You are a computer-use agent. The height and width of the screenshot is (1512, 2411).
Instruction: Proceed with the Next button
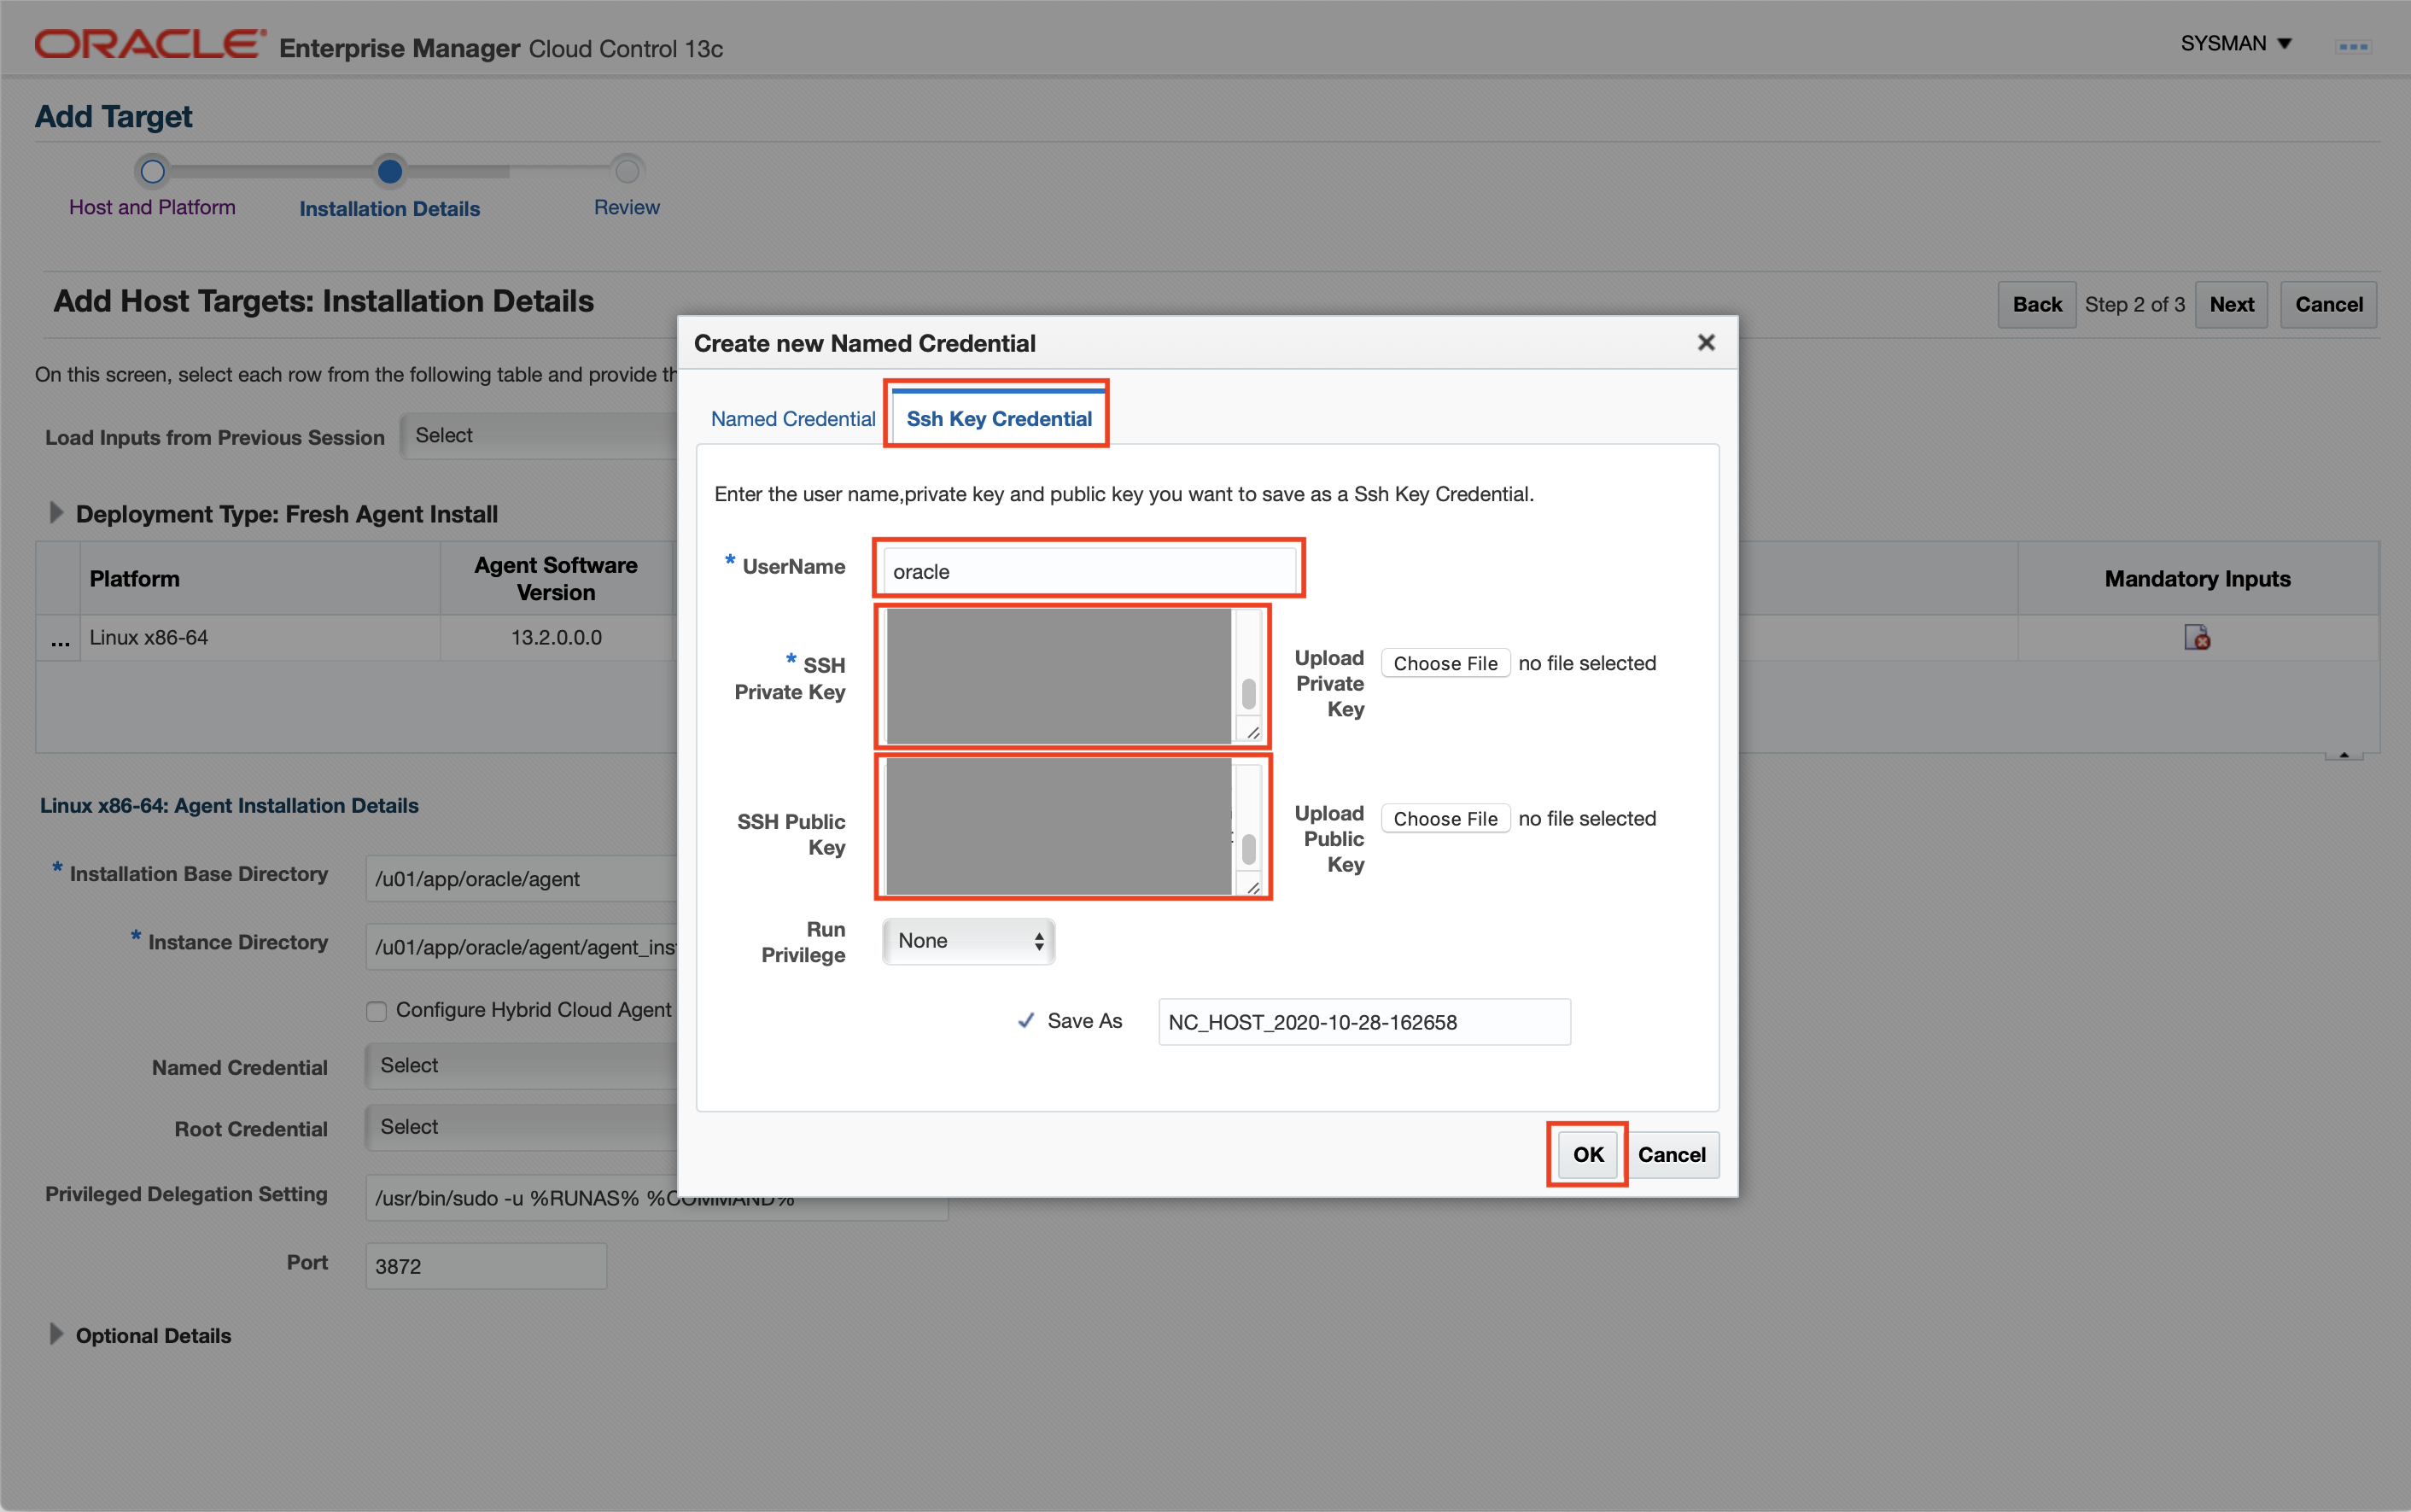(x=2230, y=304)
